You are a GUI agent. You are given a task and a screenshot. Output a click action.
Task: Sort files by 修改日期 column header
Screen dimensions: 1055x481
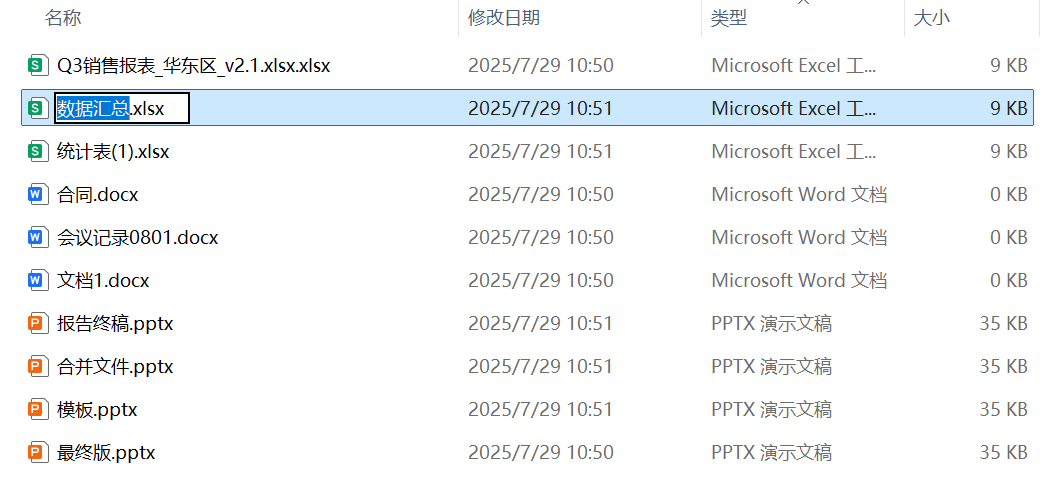tap(504, 18)
